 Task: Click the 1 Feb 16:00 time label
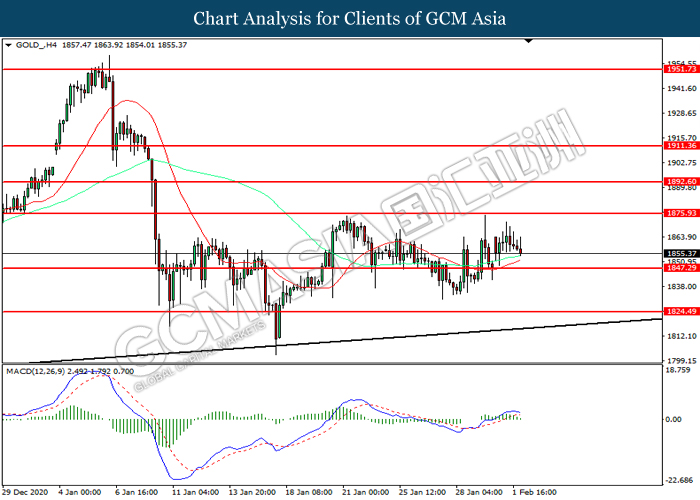(x=534, y=492)
